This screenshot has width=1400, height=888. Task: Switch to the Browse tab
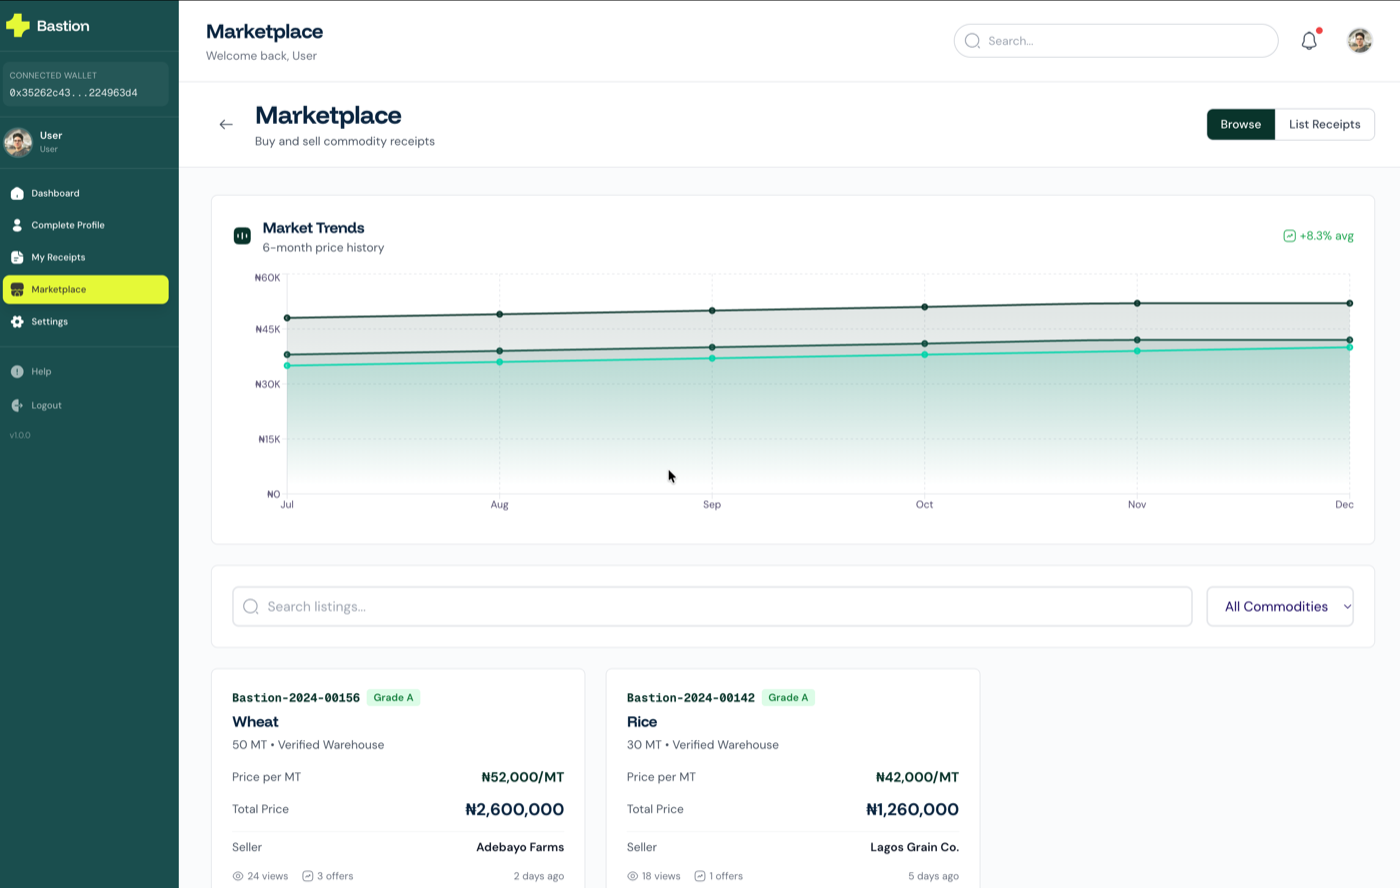1241,124
